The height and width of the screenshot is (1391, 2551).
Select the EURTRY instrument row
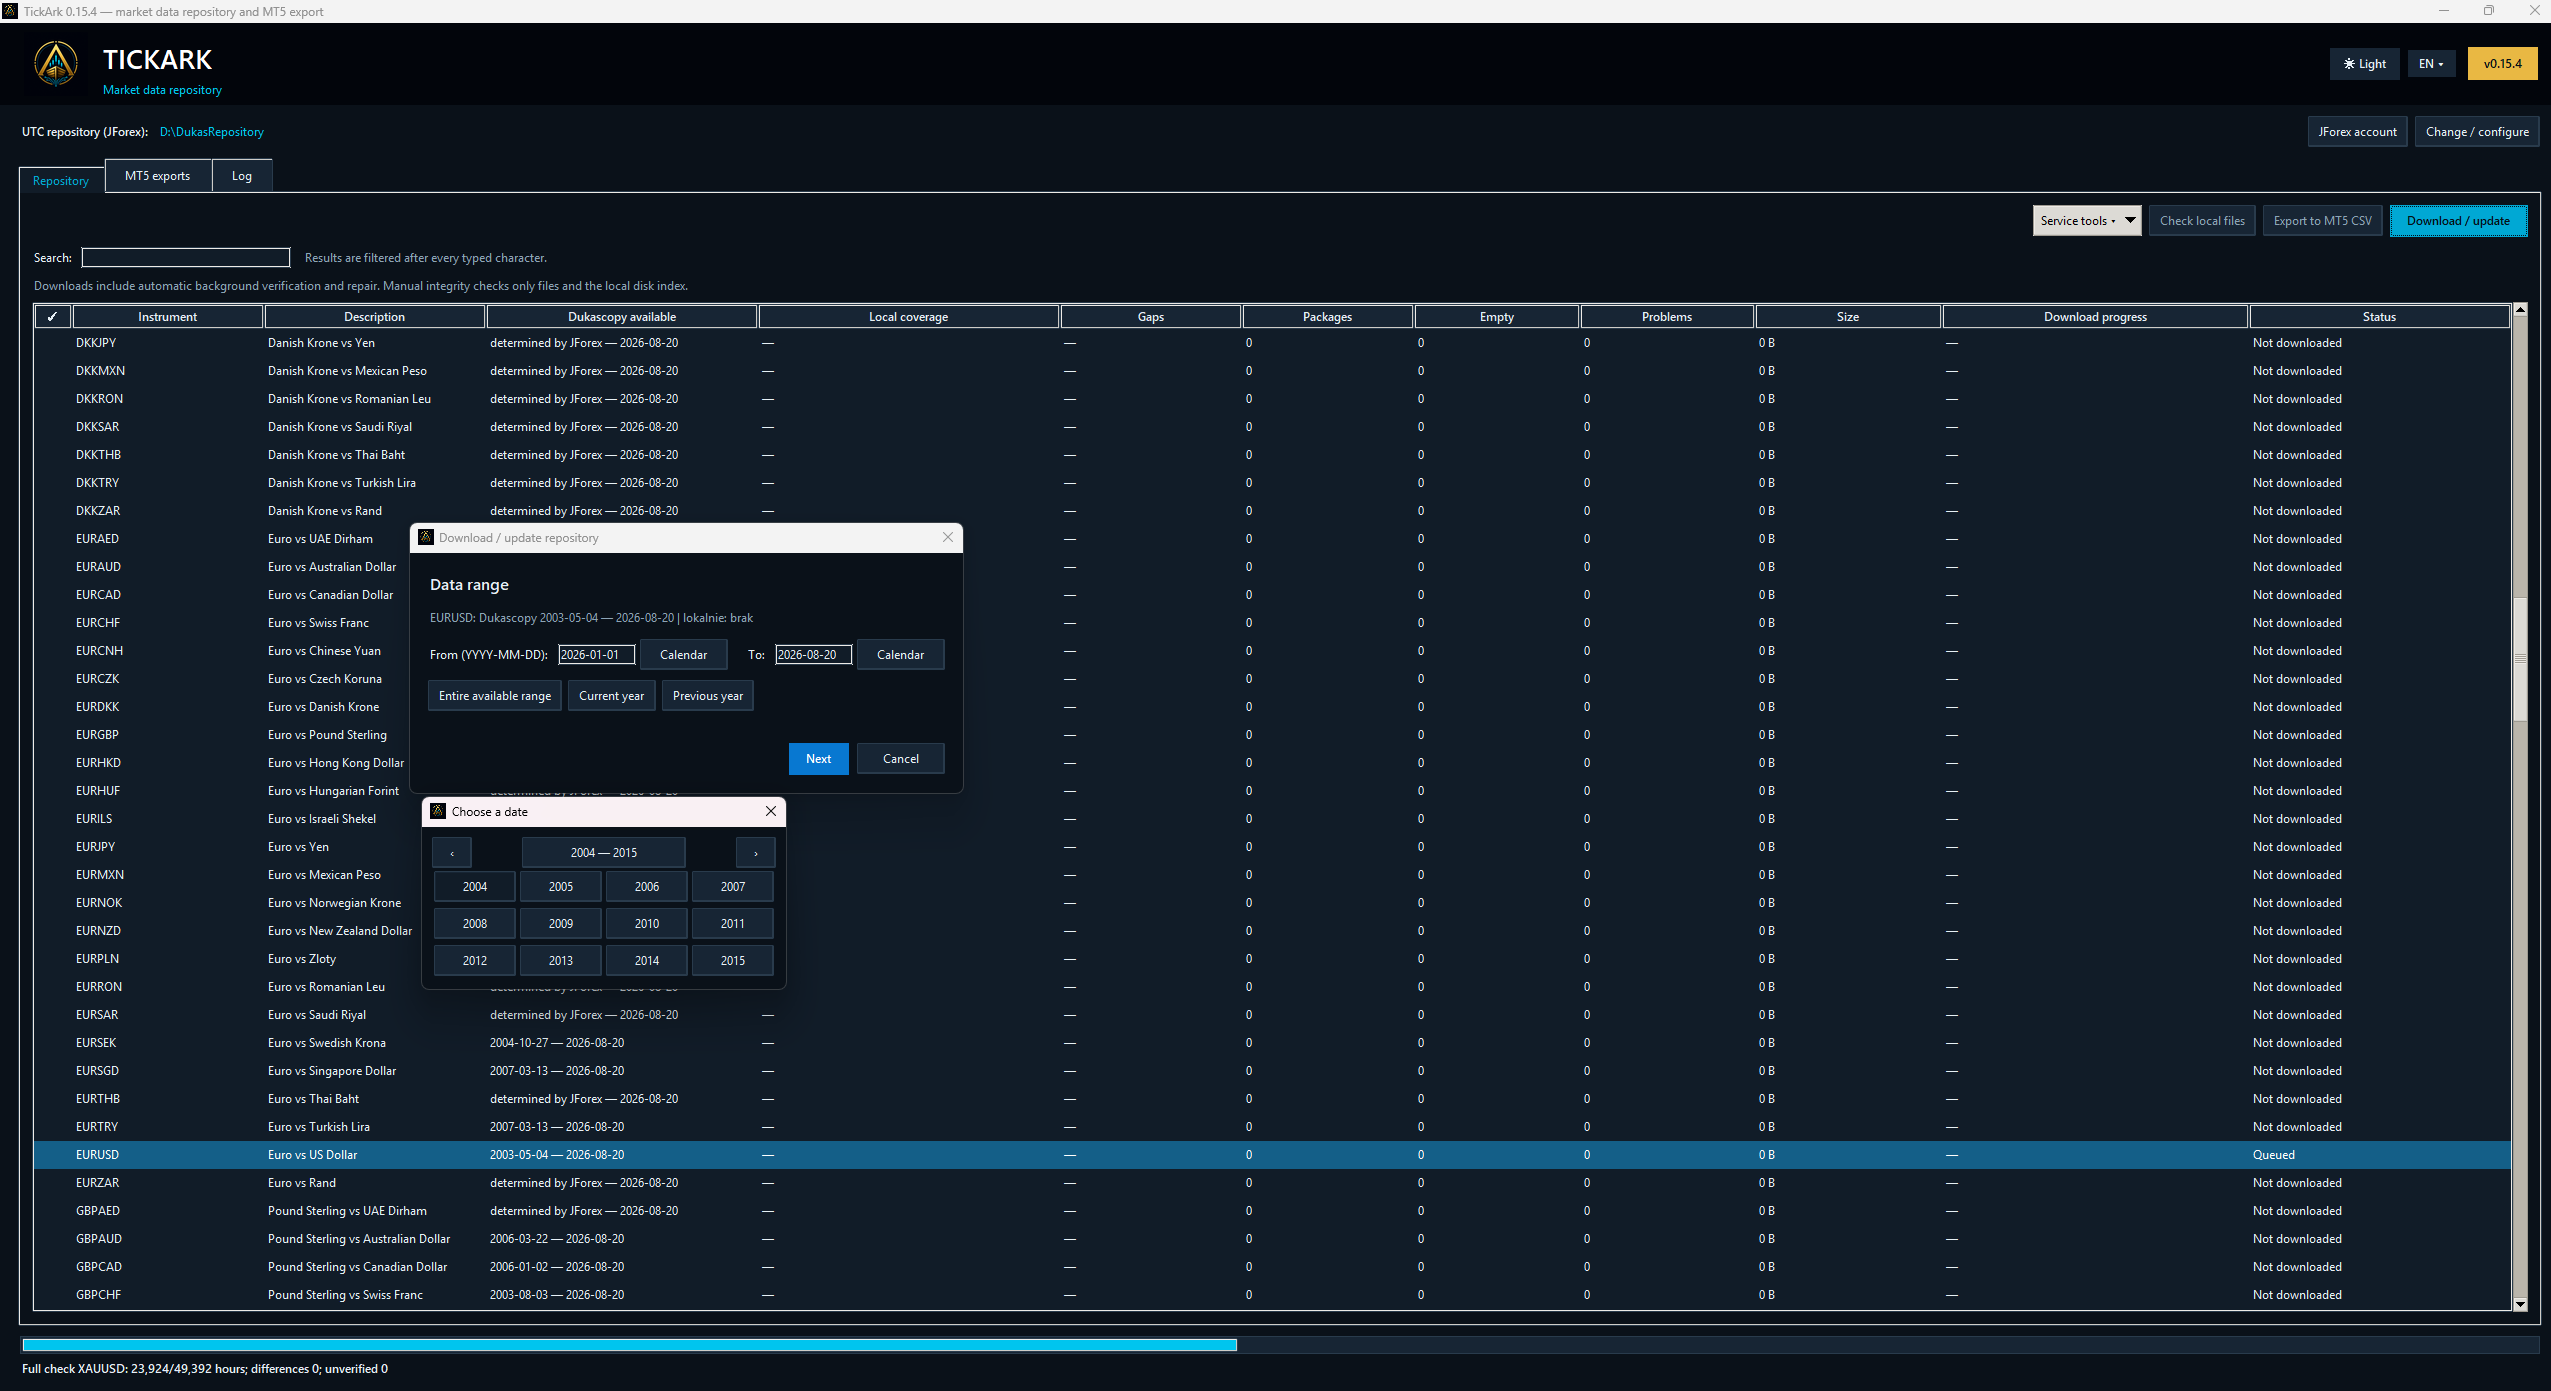(x=1272, y=1127)
